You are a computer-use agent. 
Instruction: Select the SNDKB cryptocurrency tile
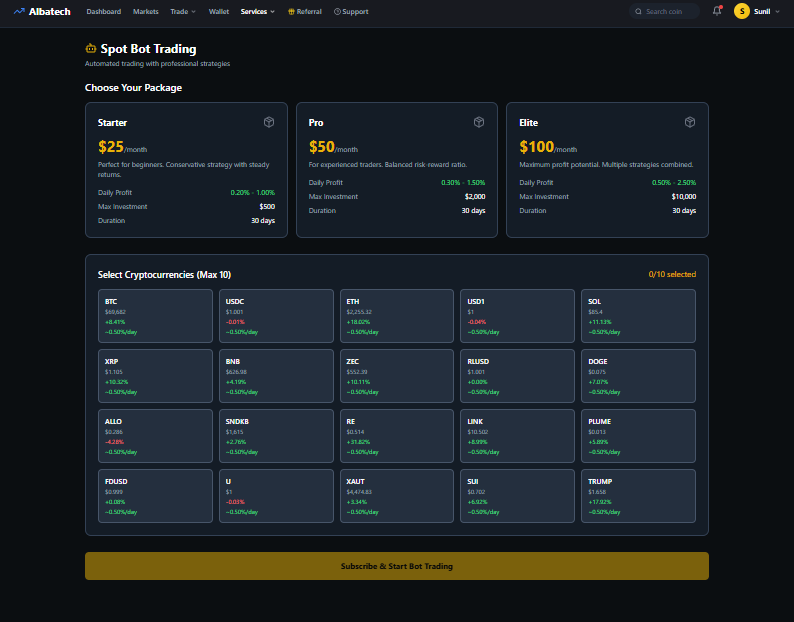(276, 436)
